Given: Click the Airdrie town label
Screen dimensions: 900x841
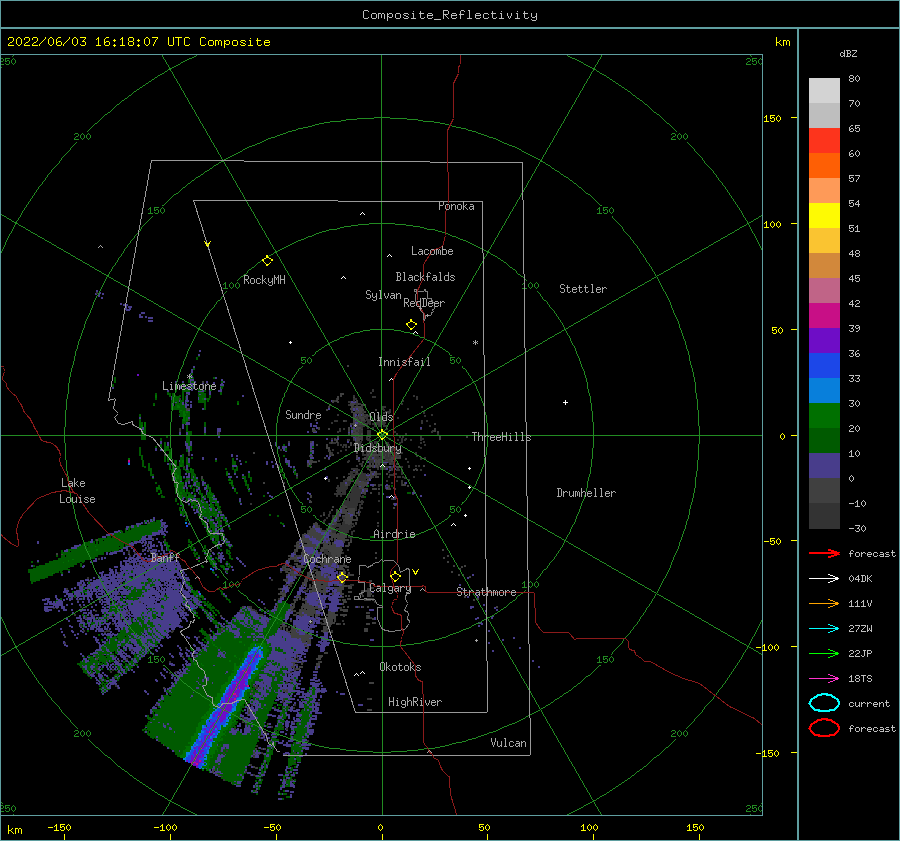Looking at the screenshot, I should tap(394, 534).
